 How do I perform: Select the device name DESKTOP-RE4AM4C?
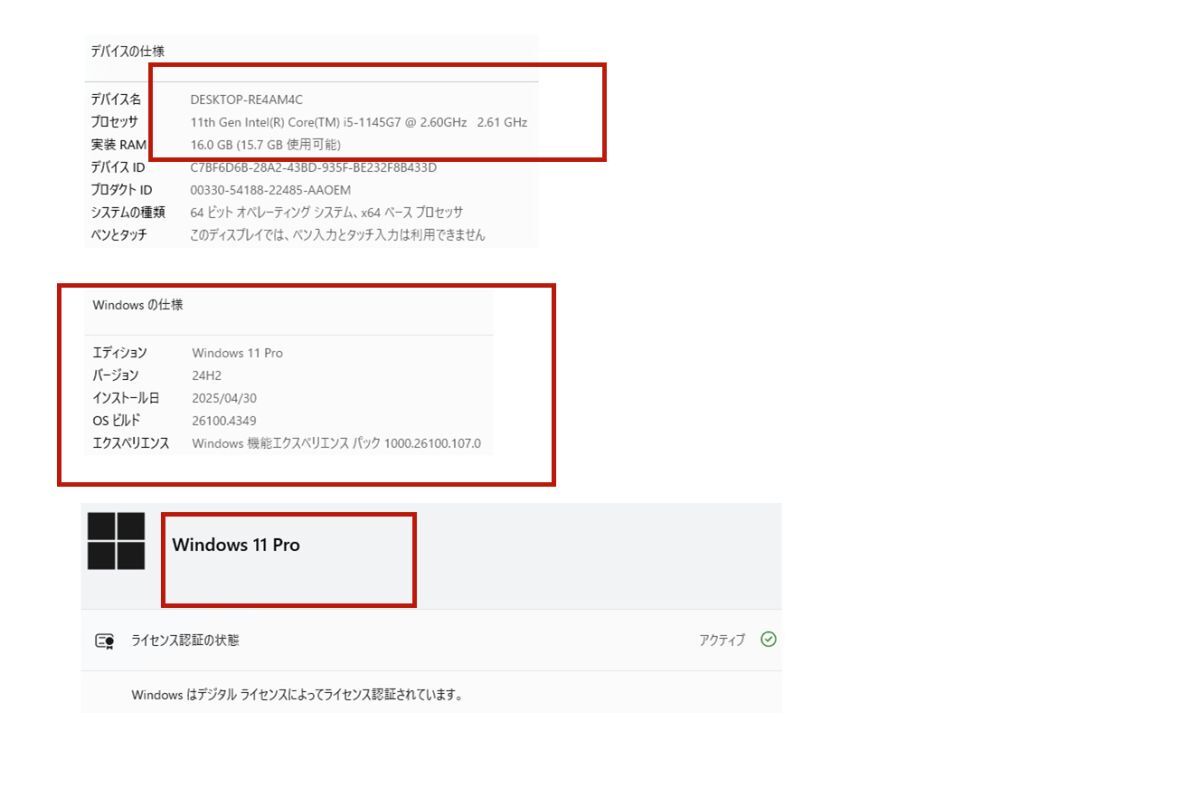click(x=246, y=100)
